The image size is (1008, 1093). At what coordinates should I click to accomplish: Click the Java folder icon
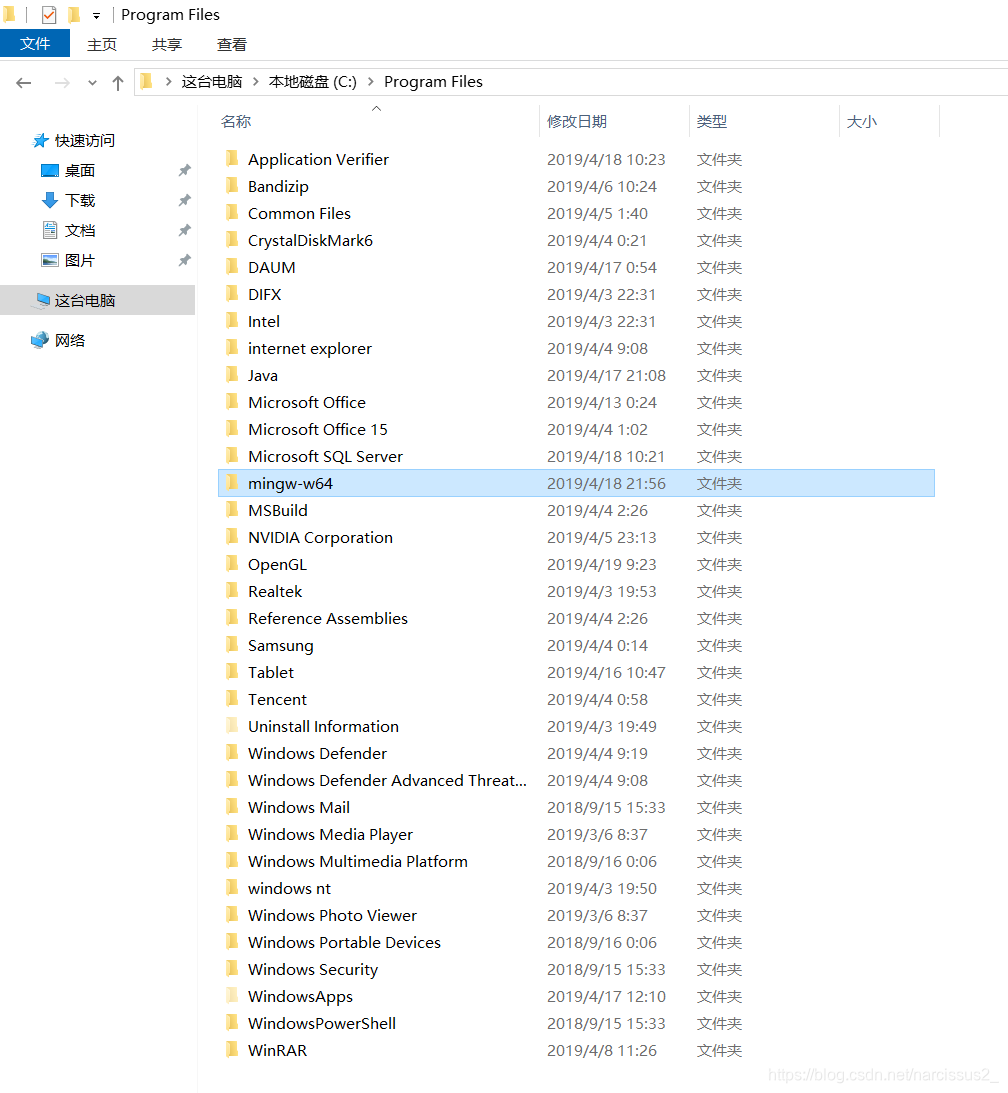(x=232, y=375)
